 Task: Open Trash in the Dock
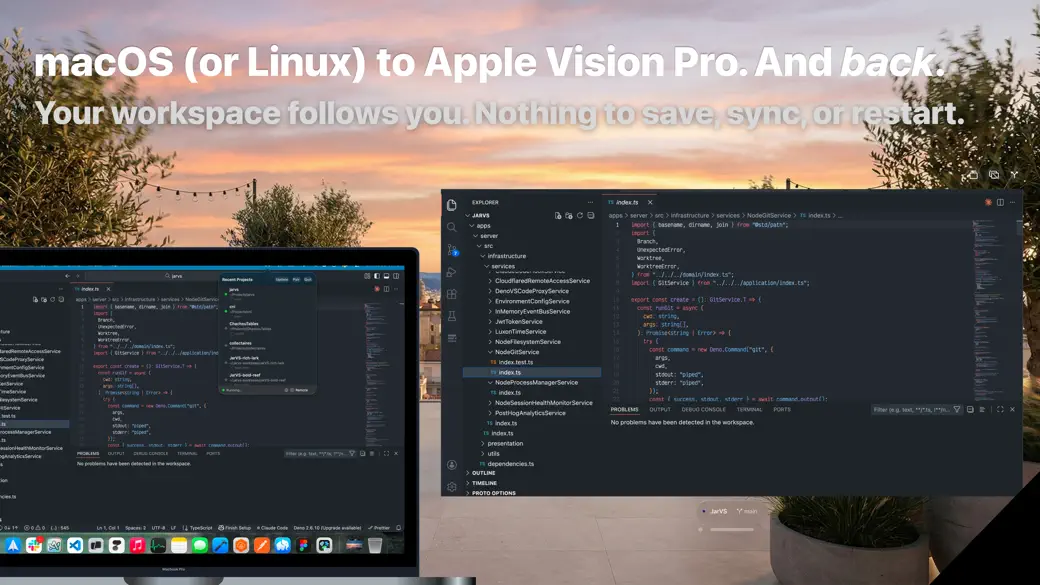point(375,545)
